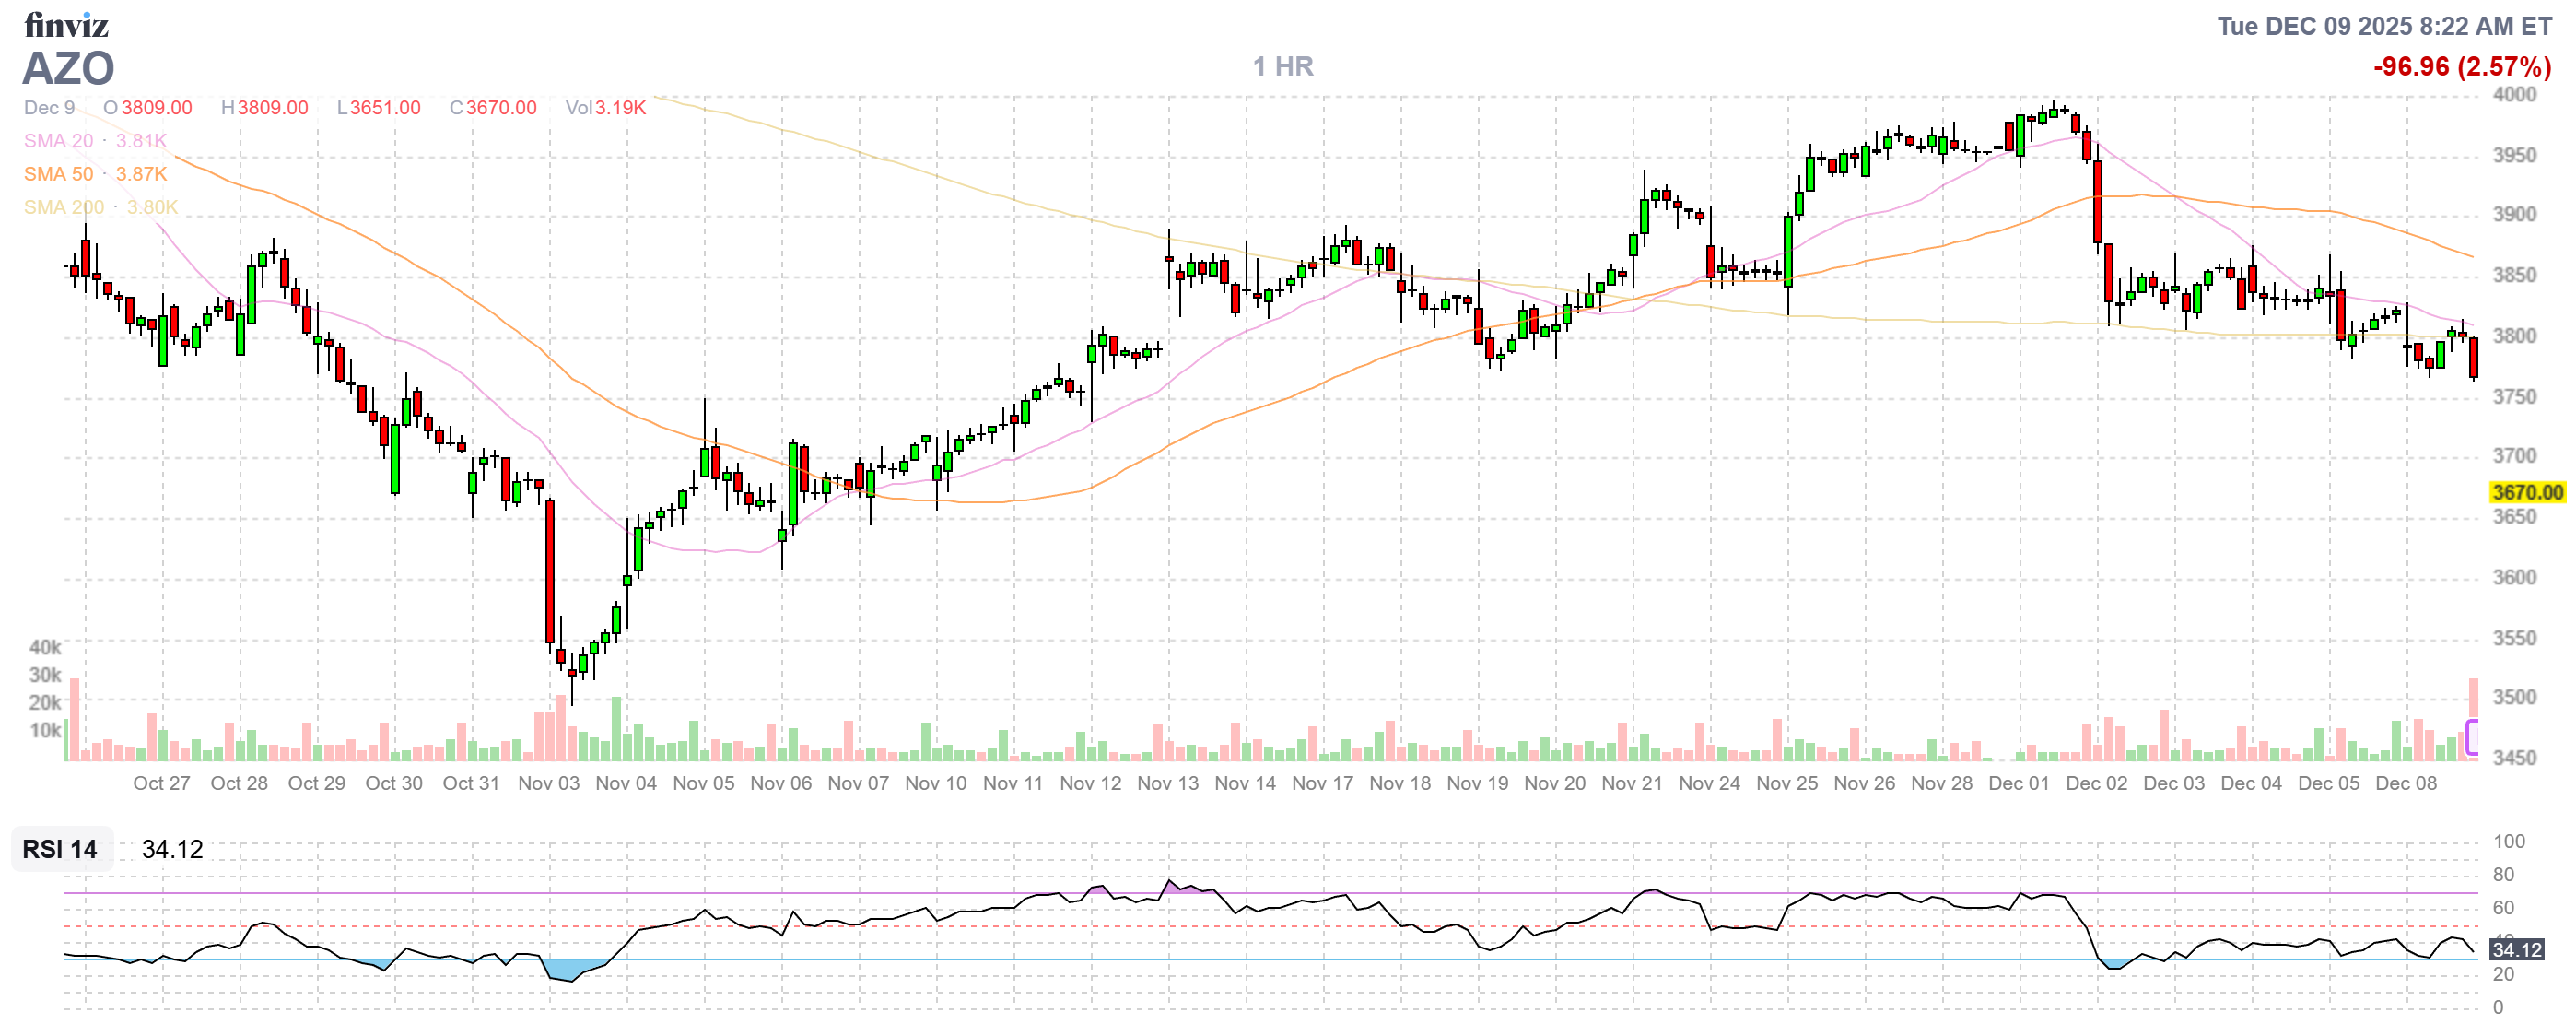Click purple bracket marker at volume's right edge
The width and height of the screenshot is (2576, 1036).
click(x=2471, y=737)
